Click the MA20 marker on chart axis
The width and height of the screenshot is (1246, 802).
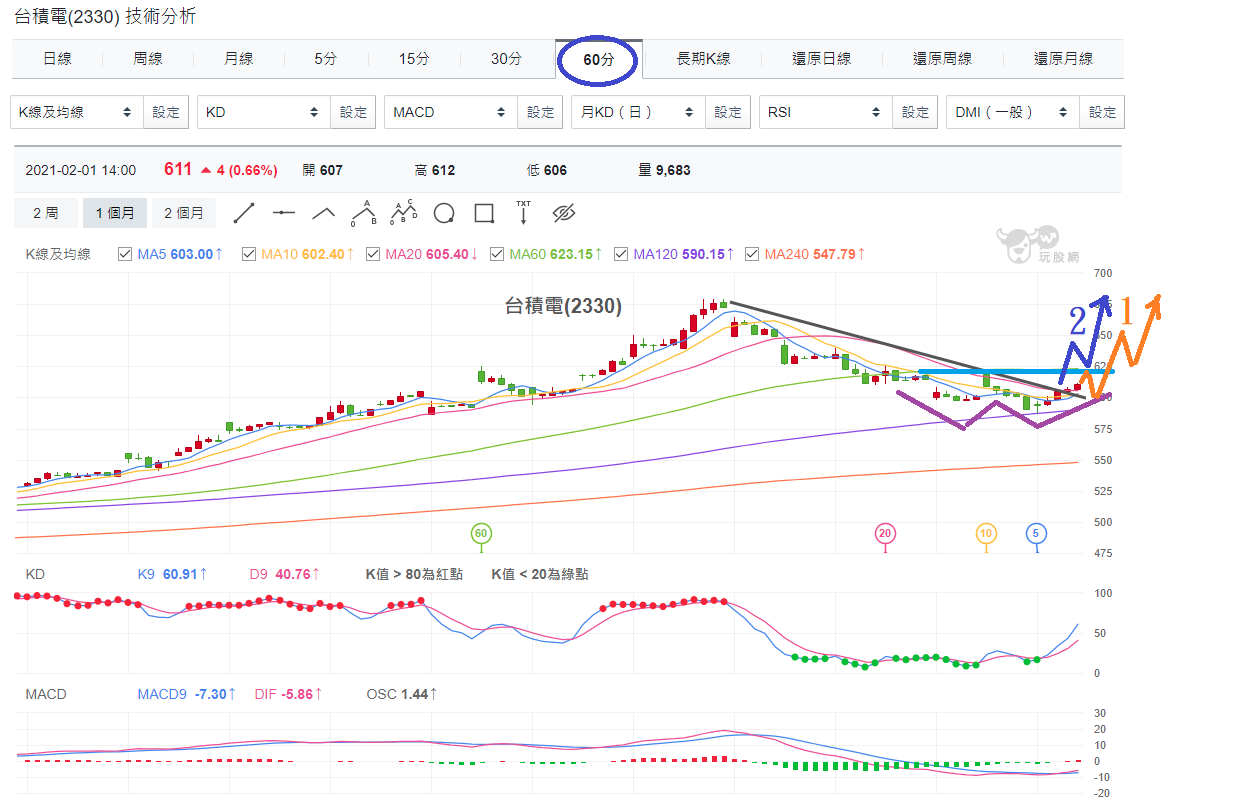884,534
